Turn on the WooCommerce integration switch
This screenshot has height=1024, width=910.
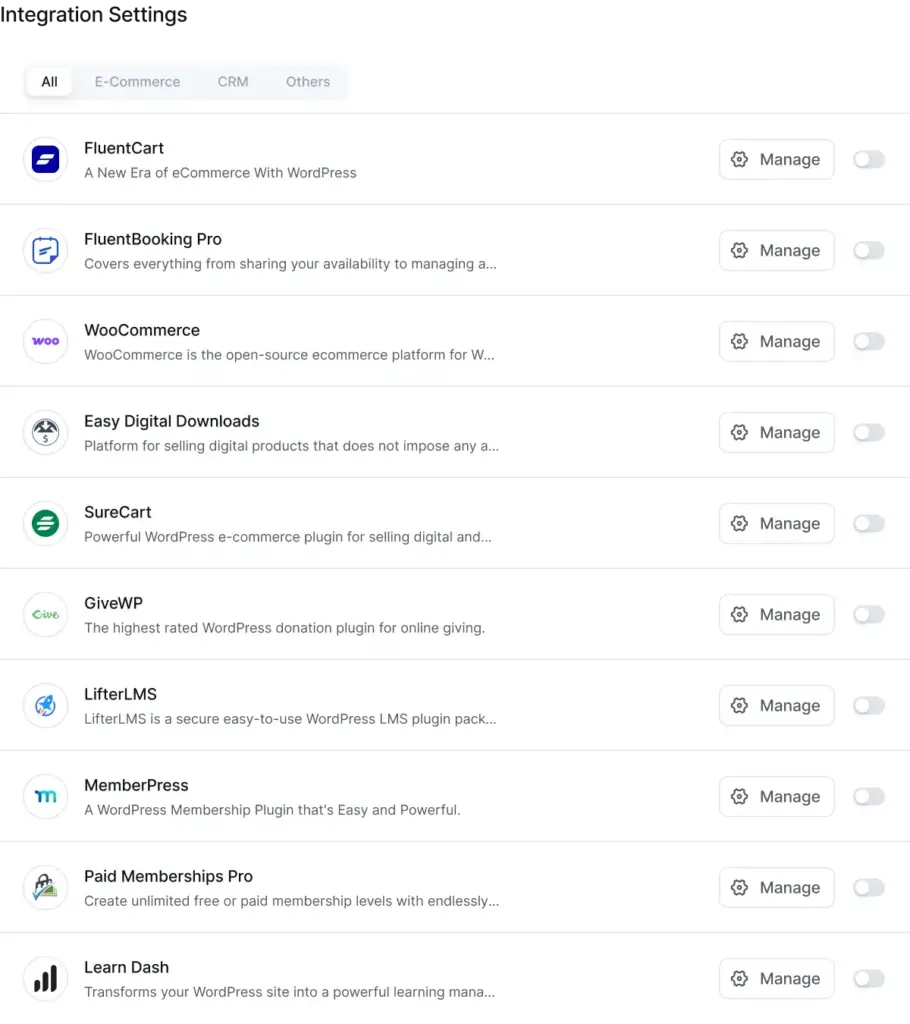pos(869,341)
